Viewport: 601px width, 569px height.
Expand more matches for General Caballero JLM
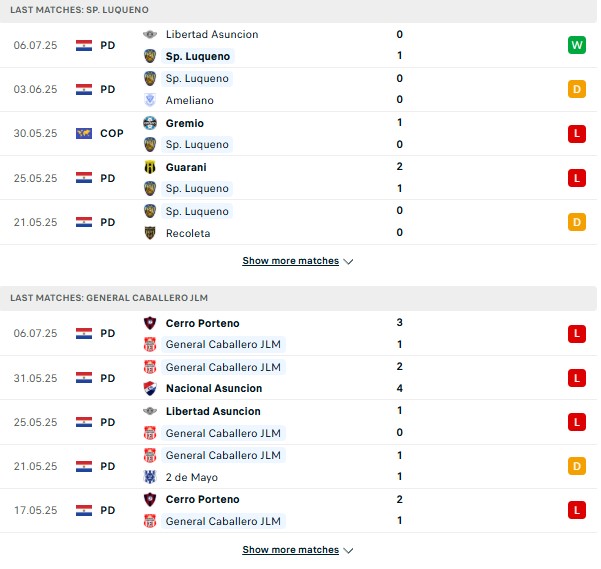(298, 550)
